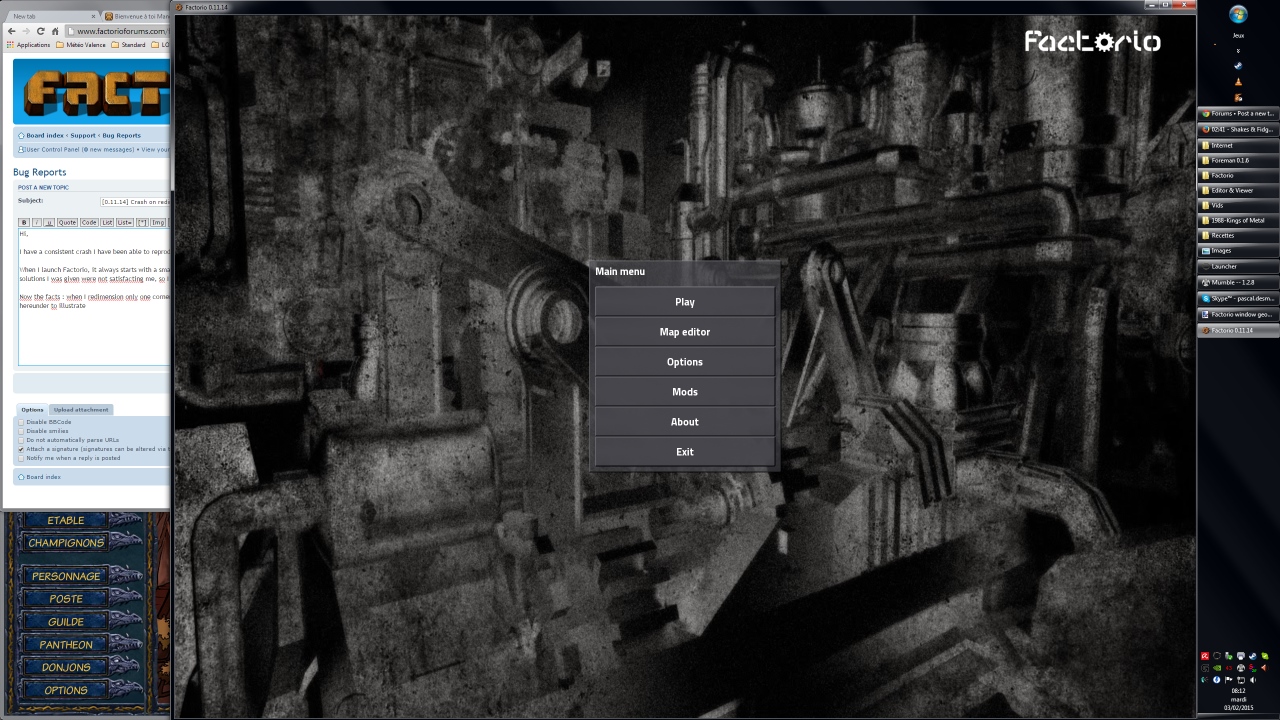This screenshot has height=720, width=1280.
Task: Click the Img BBCode button
Action: click(x=158, y=222)
